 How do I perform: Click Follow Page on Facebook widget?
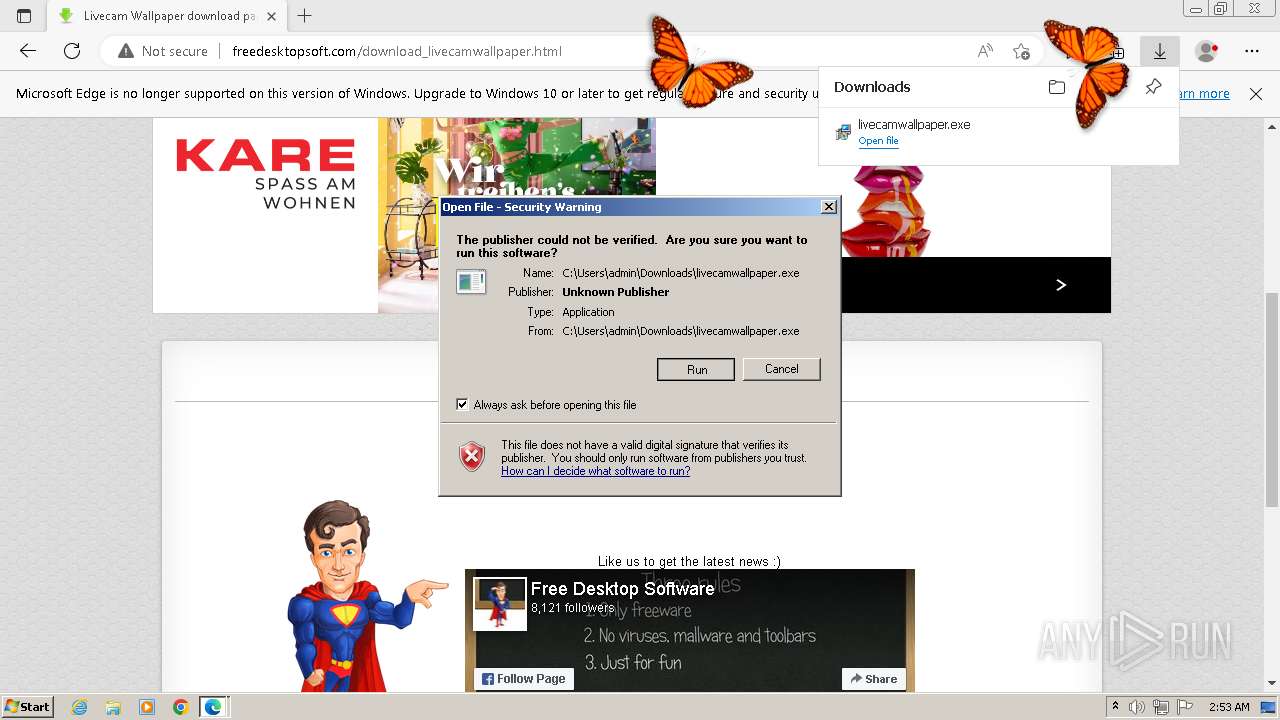point(524,679)
